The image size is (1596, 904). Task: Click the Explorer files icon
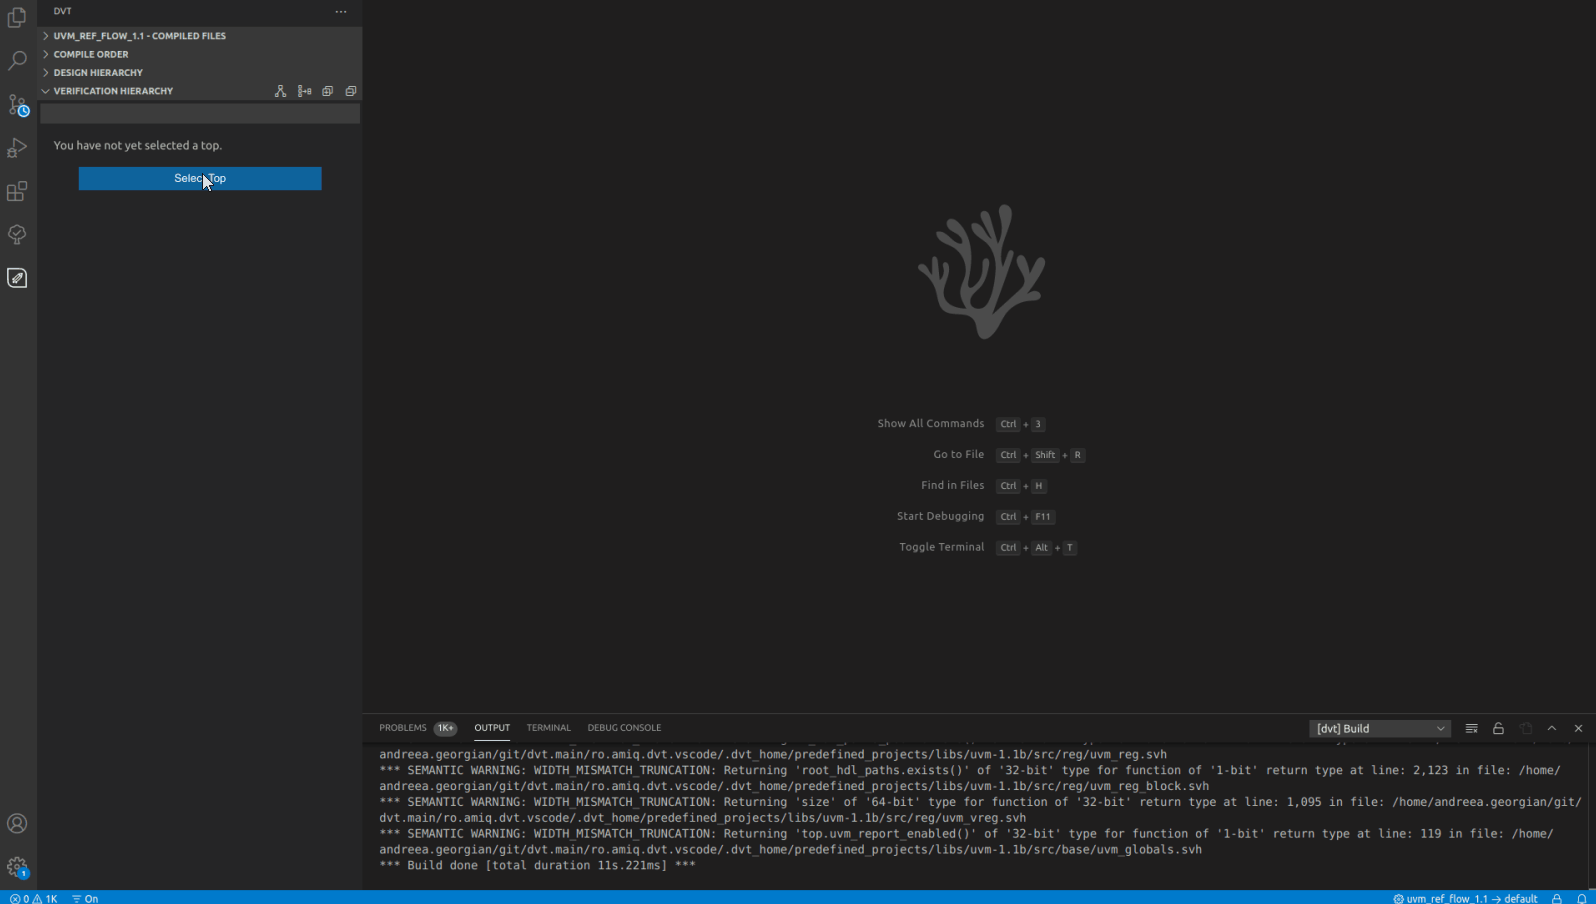(x=17, y=18)
